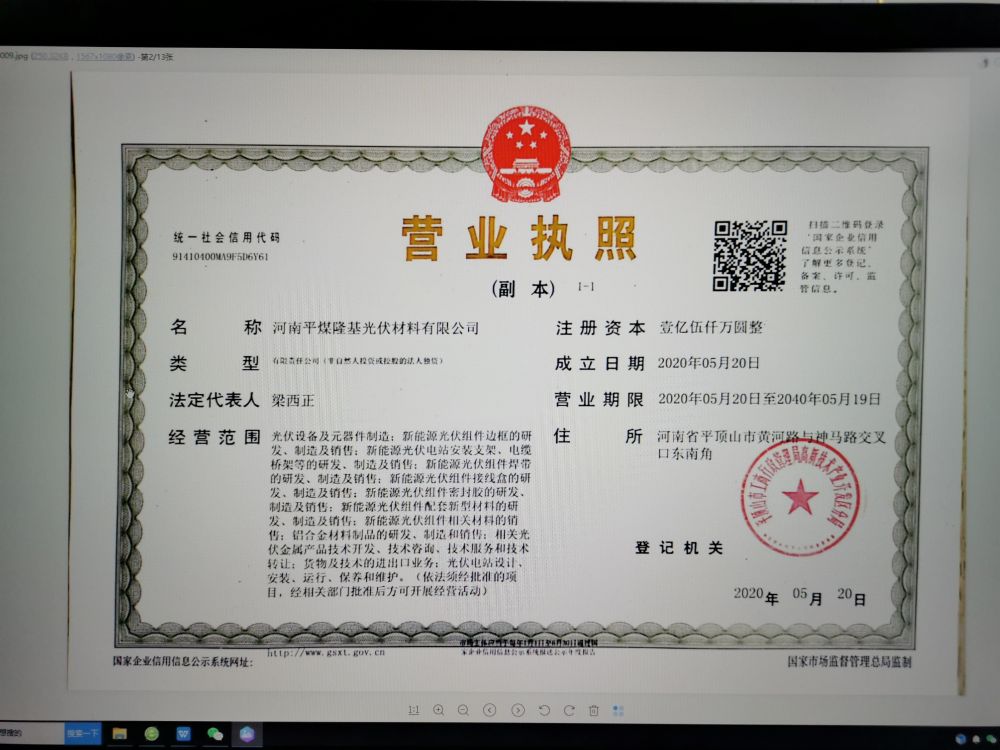The height and width of the screenshot is (750, 1000).
Task: Click the URL http://www.gsxt.gov.cn
Action: tap(326, 652)
